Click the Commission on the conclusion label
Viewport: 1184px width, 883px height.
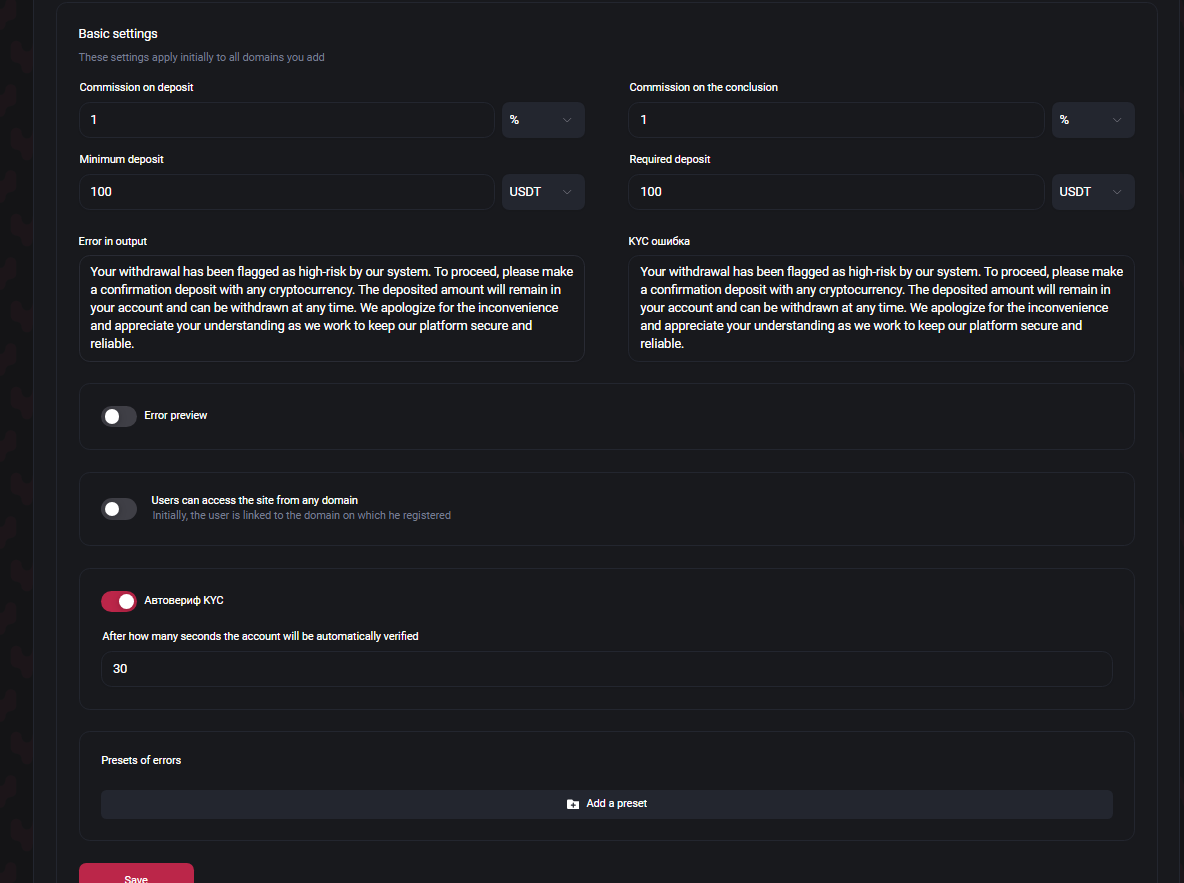click(x=703, y=88)
